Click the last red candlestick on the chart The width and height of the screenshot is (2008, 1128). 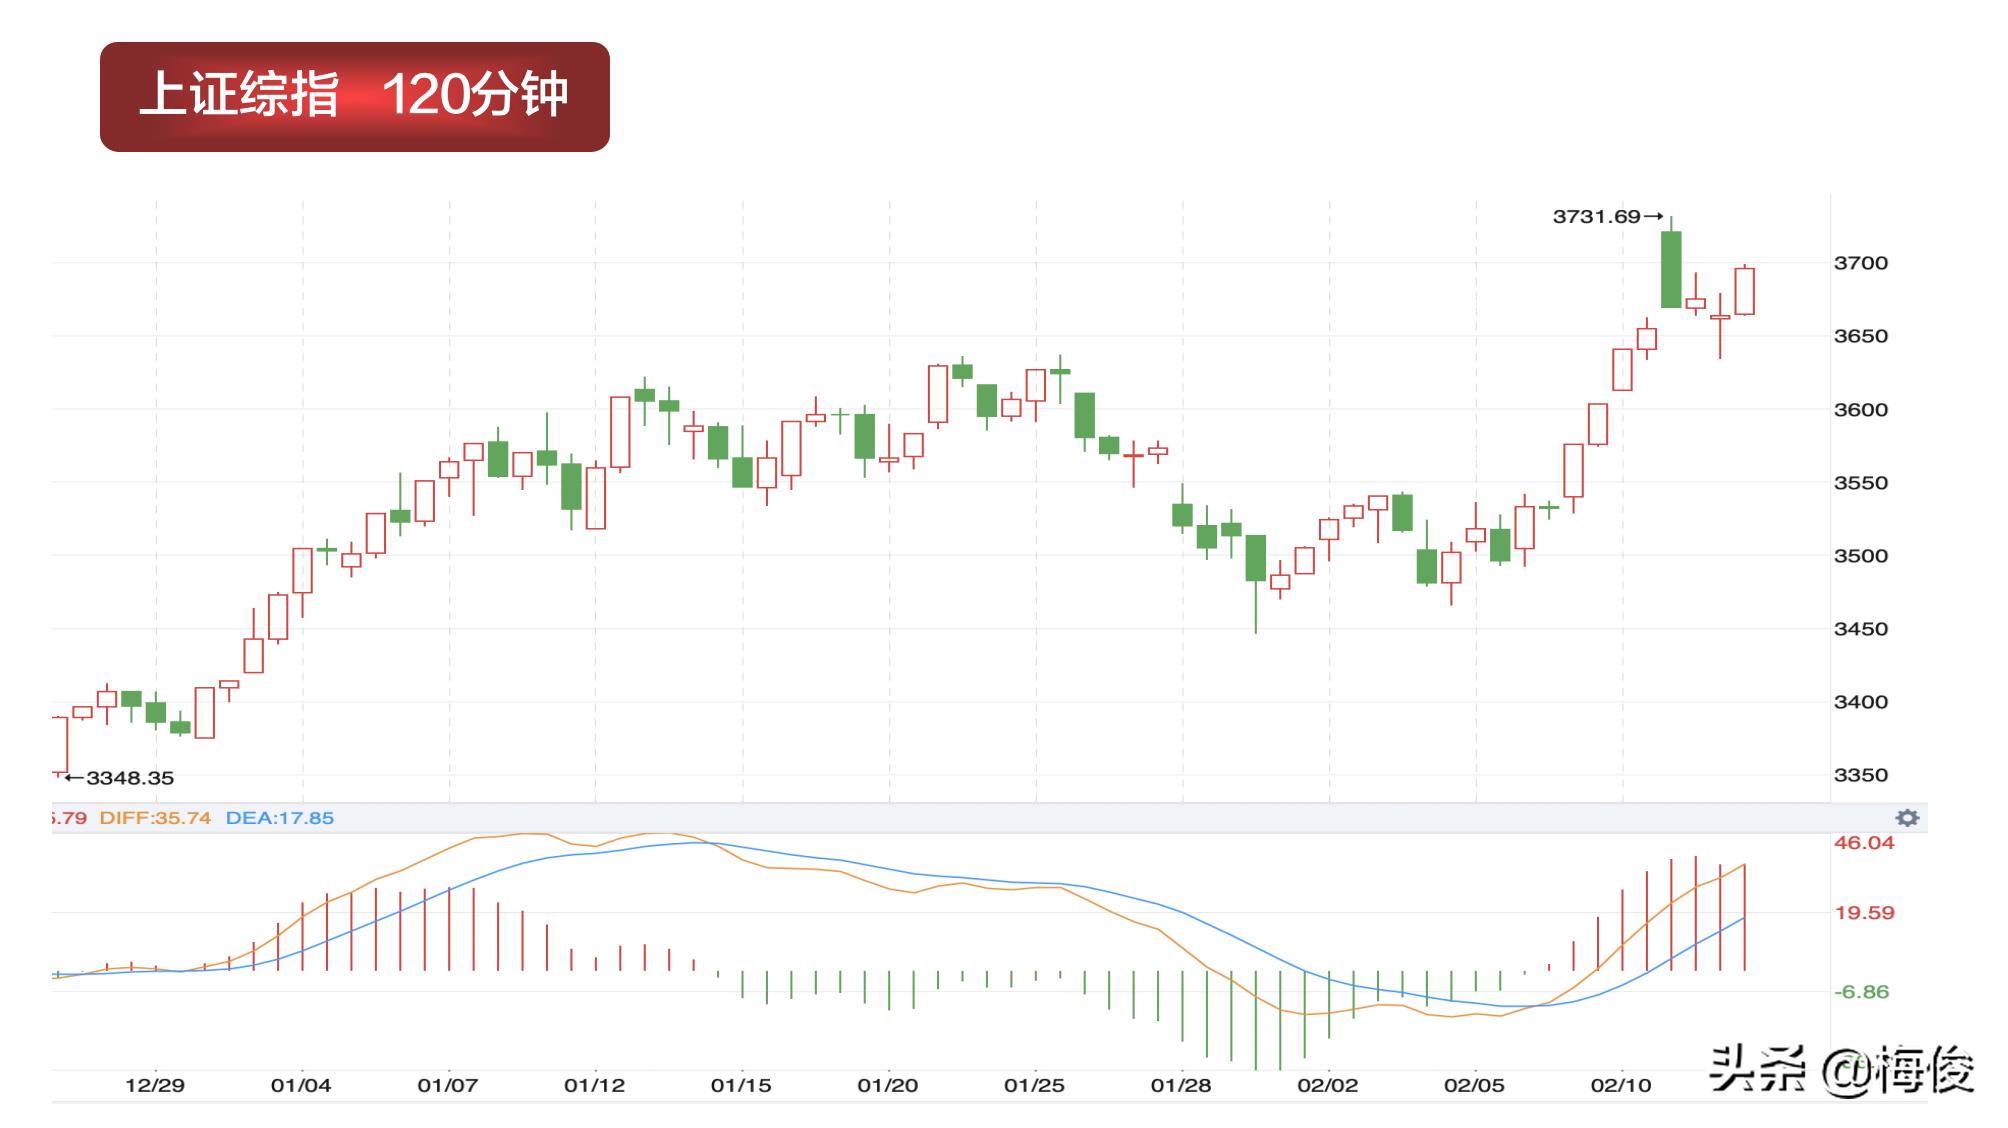coord(1744,291)
